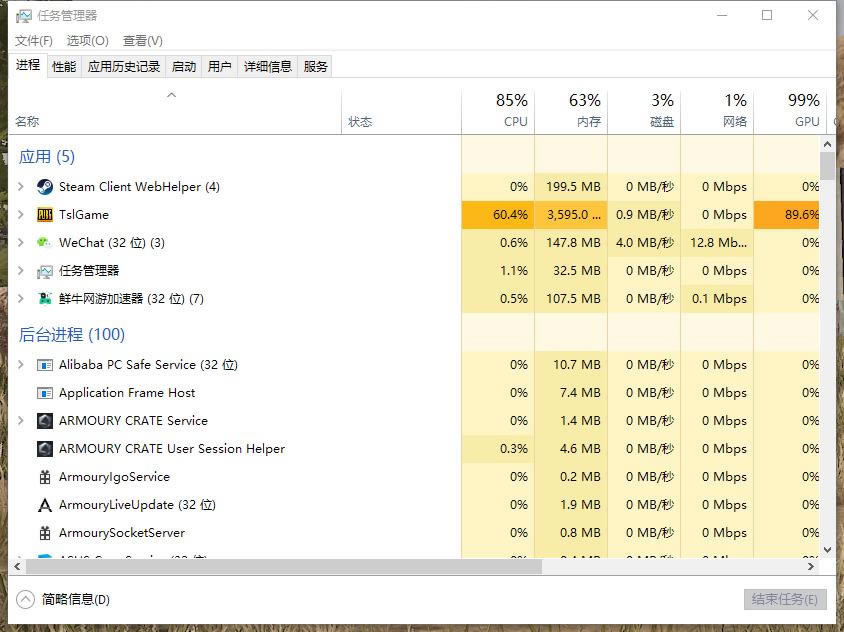Click WeChat disk value 4.0 MB/秒

[x=645, y=243]
